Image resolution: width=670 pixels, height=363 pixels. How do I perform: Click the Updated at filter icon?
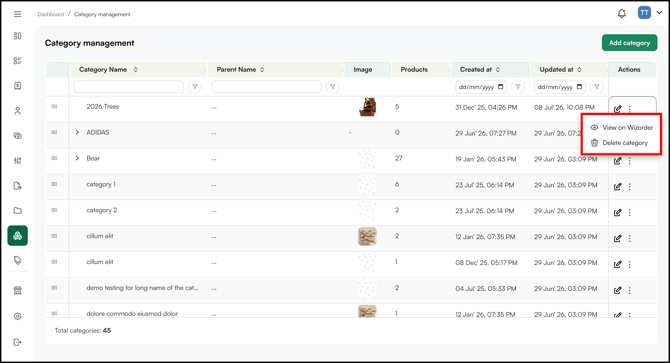tap(597, 87)
